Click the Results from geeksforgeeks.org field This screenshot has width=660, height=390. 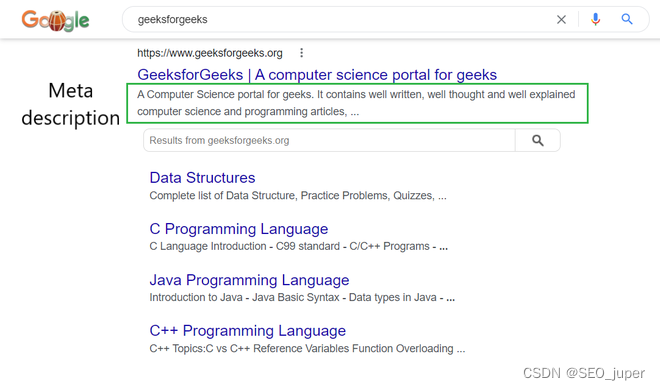click(329, 141)
